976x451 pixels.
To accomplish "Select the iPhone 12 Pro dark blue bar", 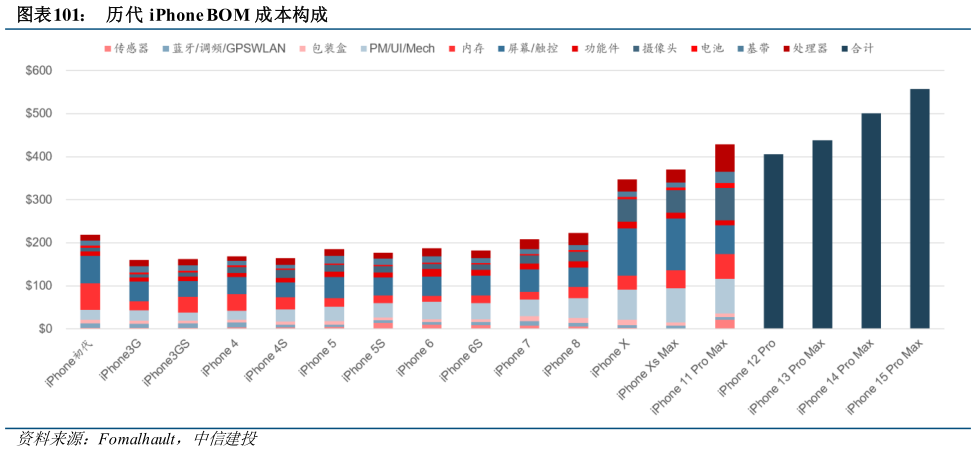I will click(x=773, y=241).
